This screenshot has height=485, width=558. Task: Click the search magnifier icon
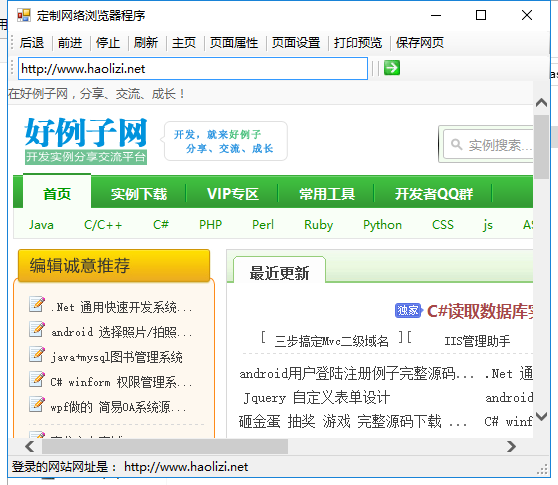[457, 144]
